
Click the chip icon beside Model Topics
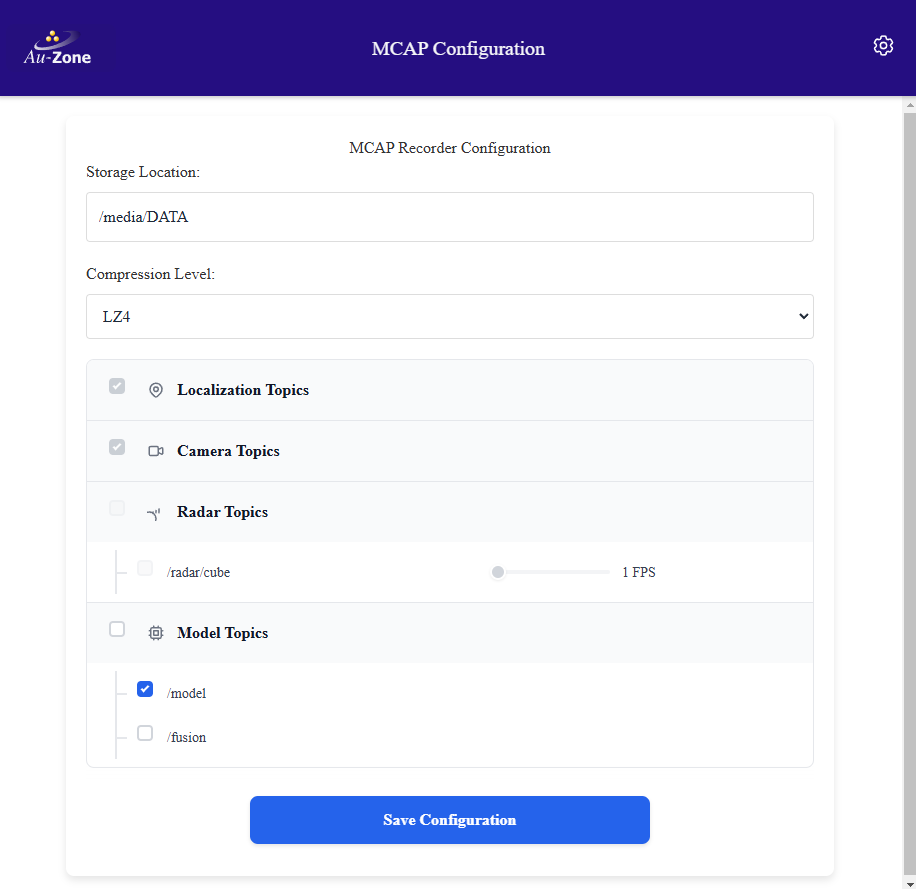[156, 633]
